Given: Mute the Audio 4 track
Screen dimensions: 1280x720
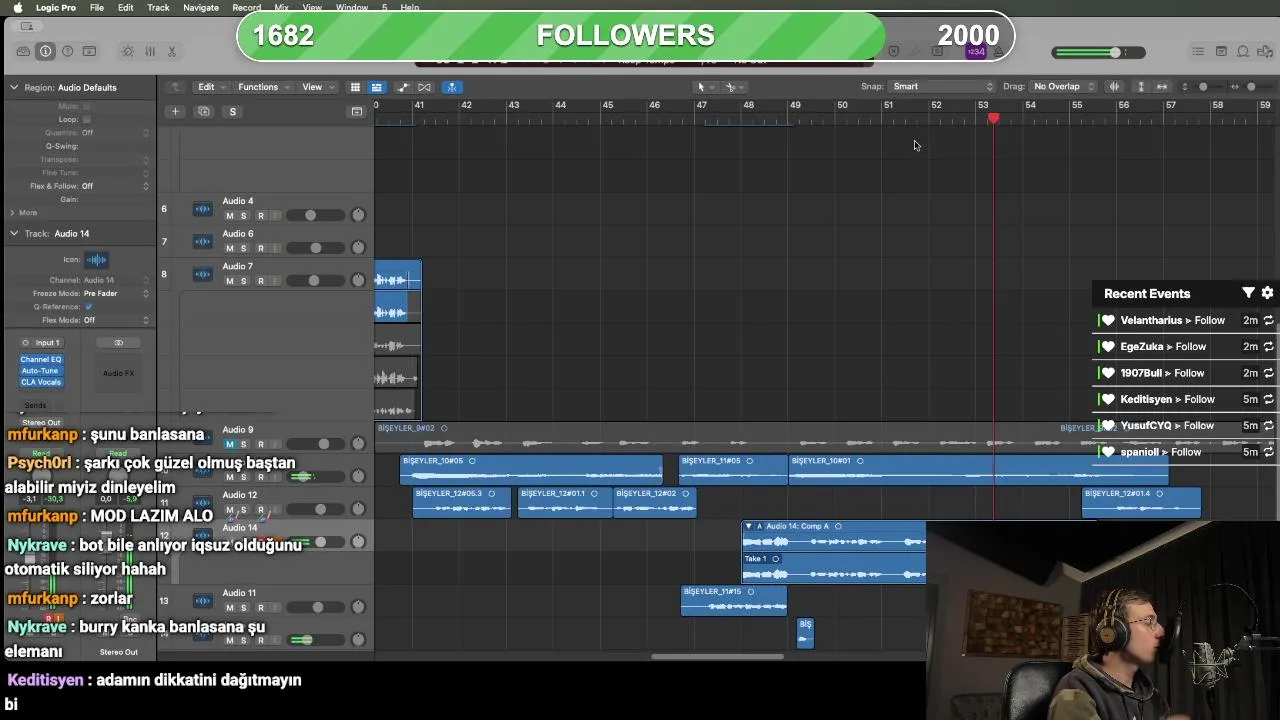Looking at the screenshot, I should (229, 216).
